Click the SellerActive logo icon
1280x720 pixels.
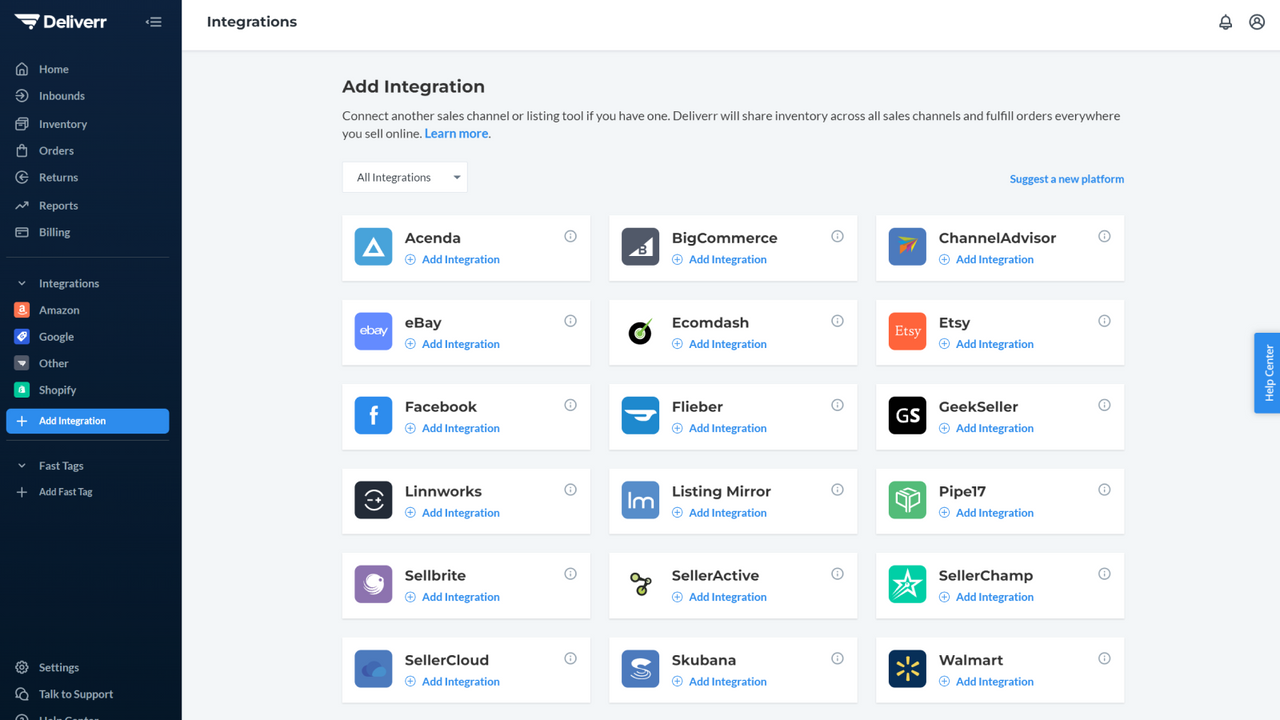pos(640,585)
